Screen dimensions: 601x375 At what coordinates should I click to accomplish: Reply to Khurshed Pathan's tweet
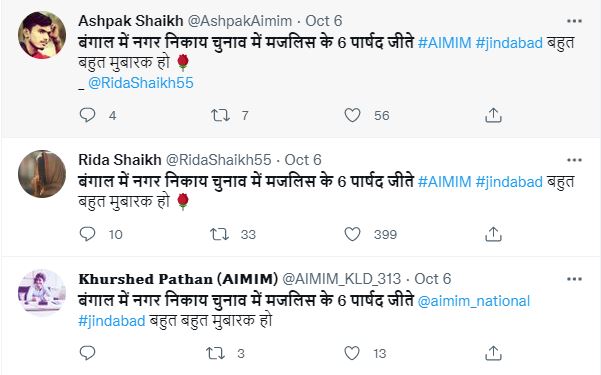pos(87,353)
